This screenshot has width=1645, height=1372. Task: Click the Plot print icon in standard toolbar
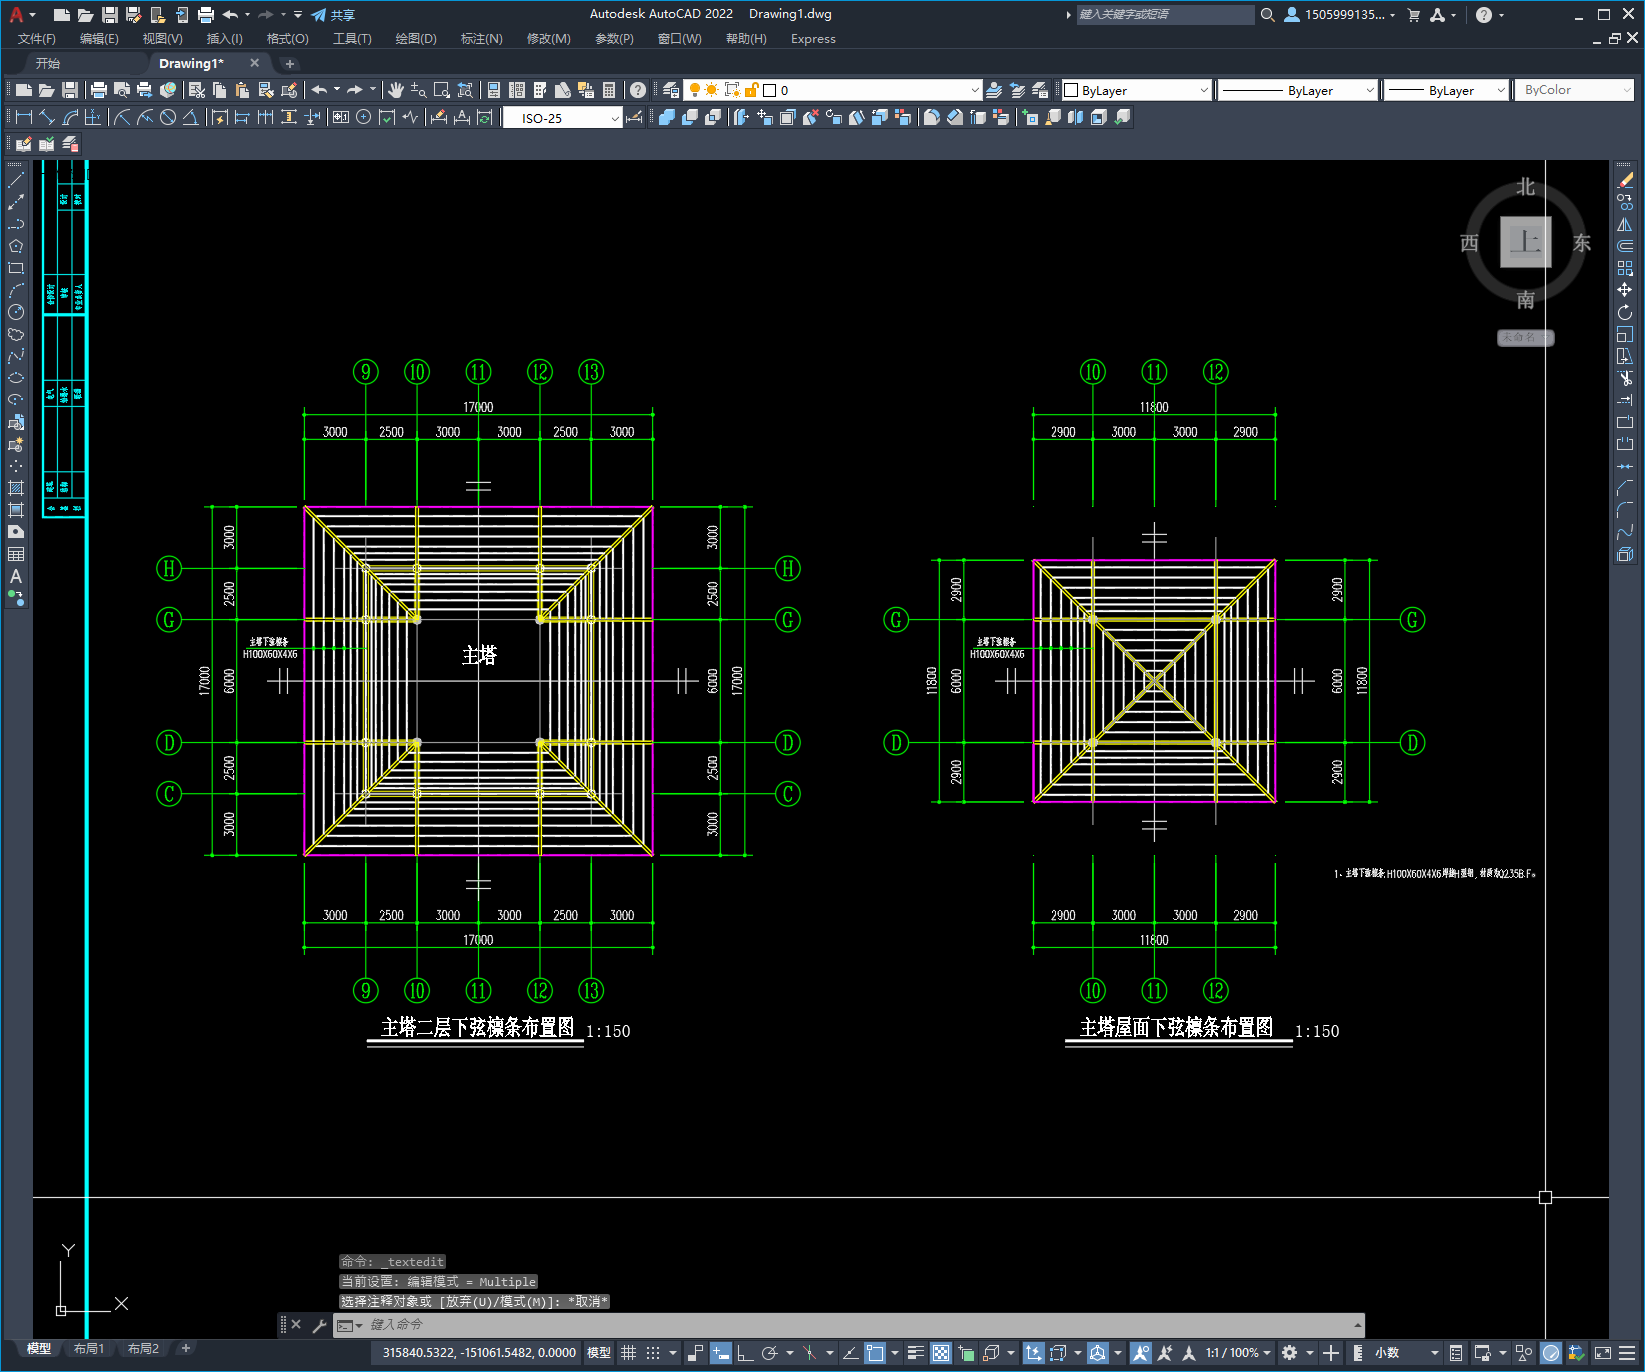[x=99, y=90]
